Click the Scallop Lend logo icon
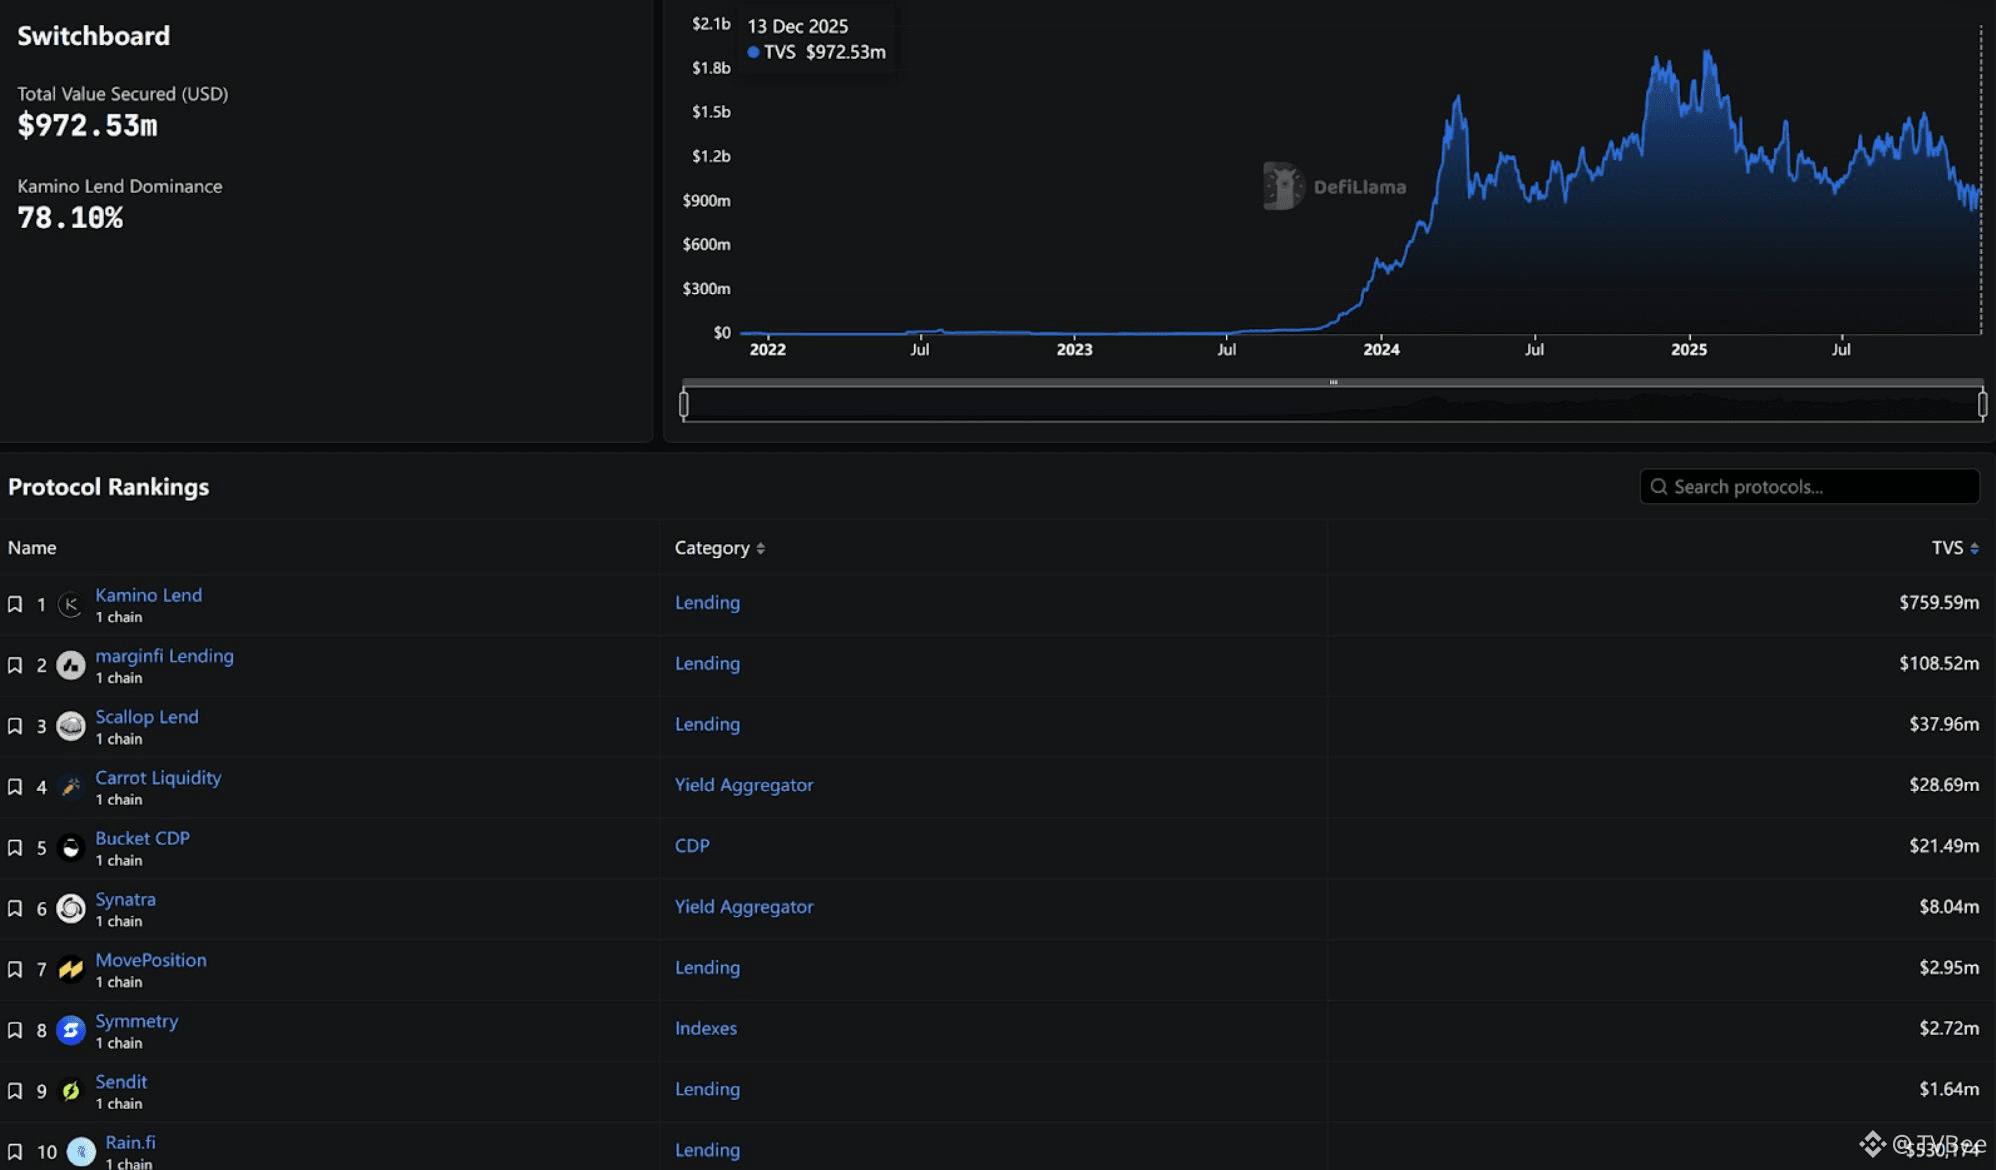This screenshot has width=1996, height=1170. click(70, 726)
